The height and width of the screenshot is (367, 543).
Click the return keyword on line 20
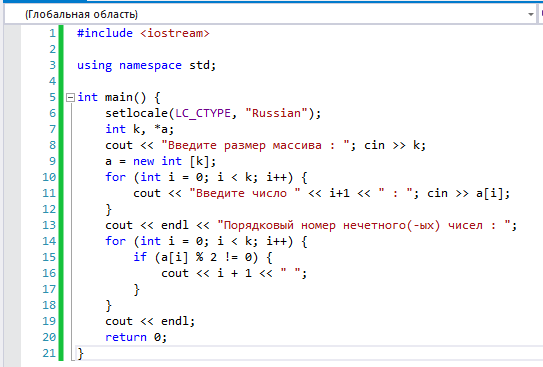click(x=126, y=337)
